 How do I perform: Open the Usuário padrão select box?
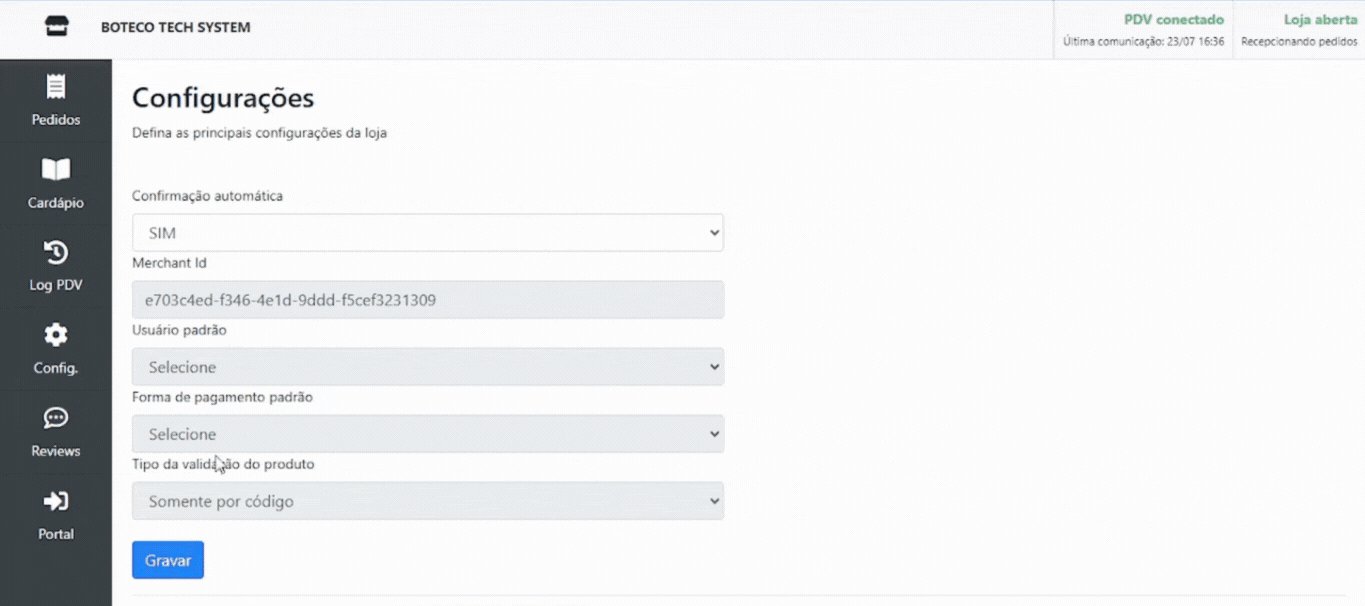(x=427, y=367)
